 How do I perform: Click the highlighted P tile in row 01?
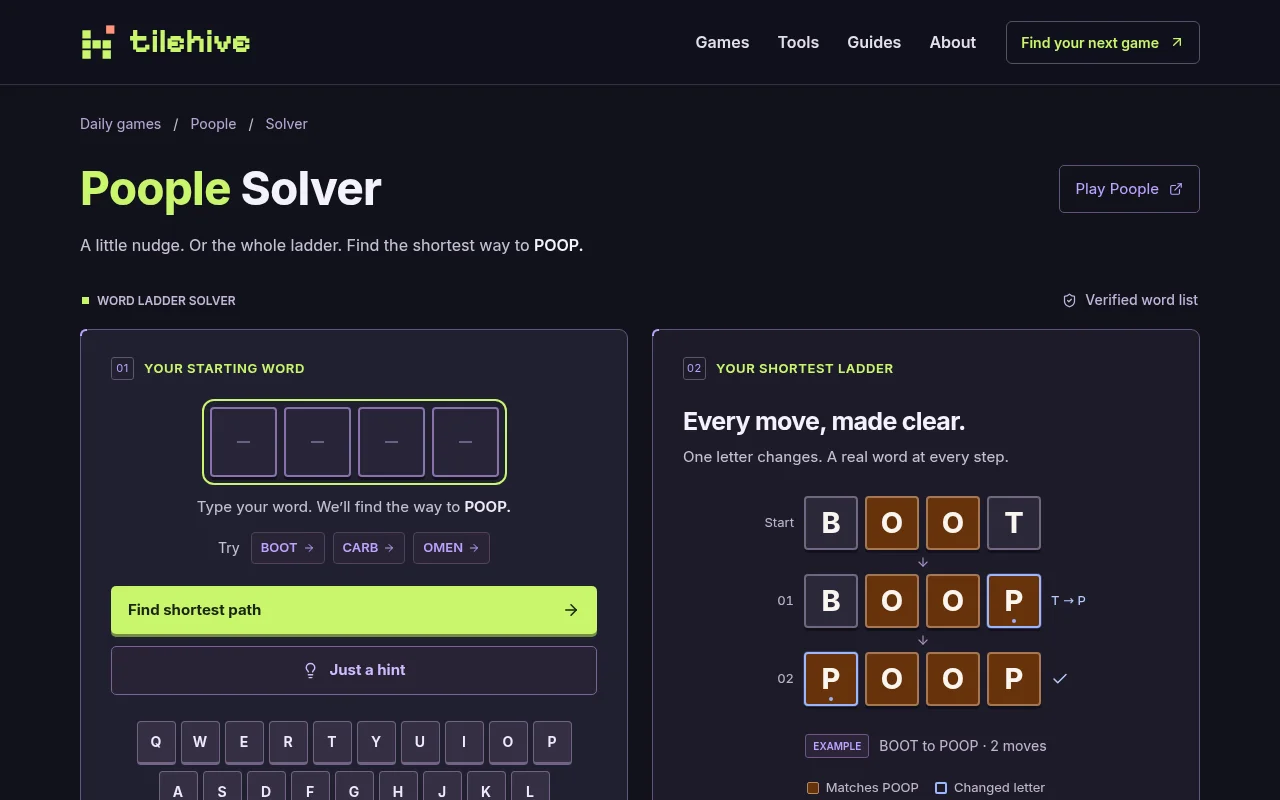point(1014,601)
